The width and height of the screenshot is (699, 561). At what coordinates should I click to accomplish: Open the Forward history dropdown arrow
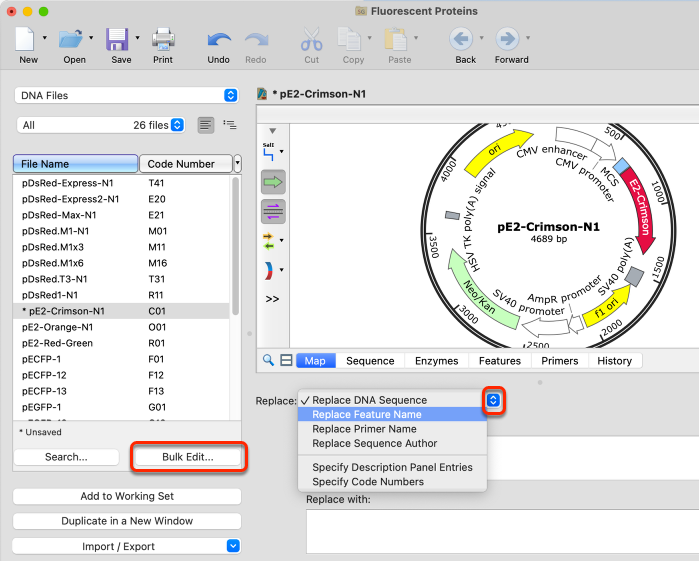click(528, 38)
